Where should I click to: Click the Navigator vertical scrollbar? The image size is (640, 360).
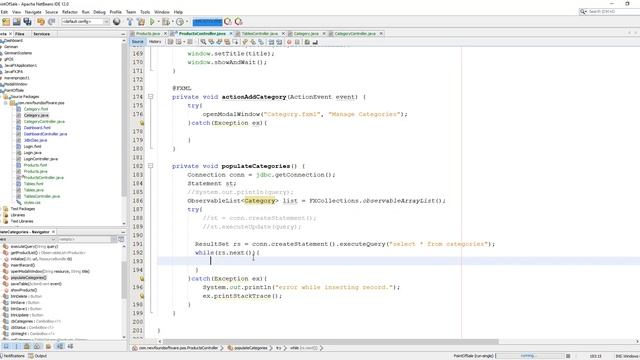tap(124, 280)
